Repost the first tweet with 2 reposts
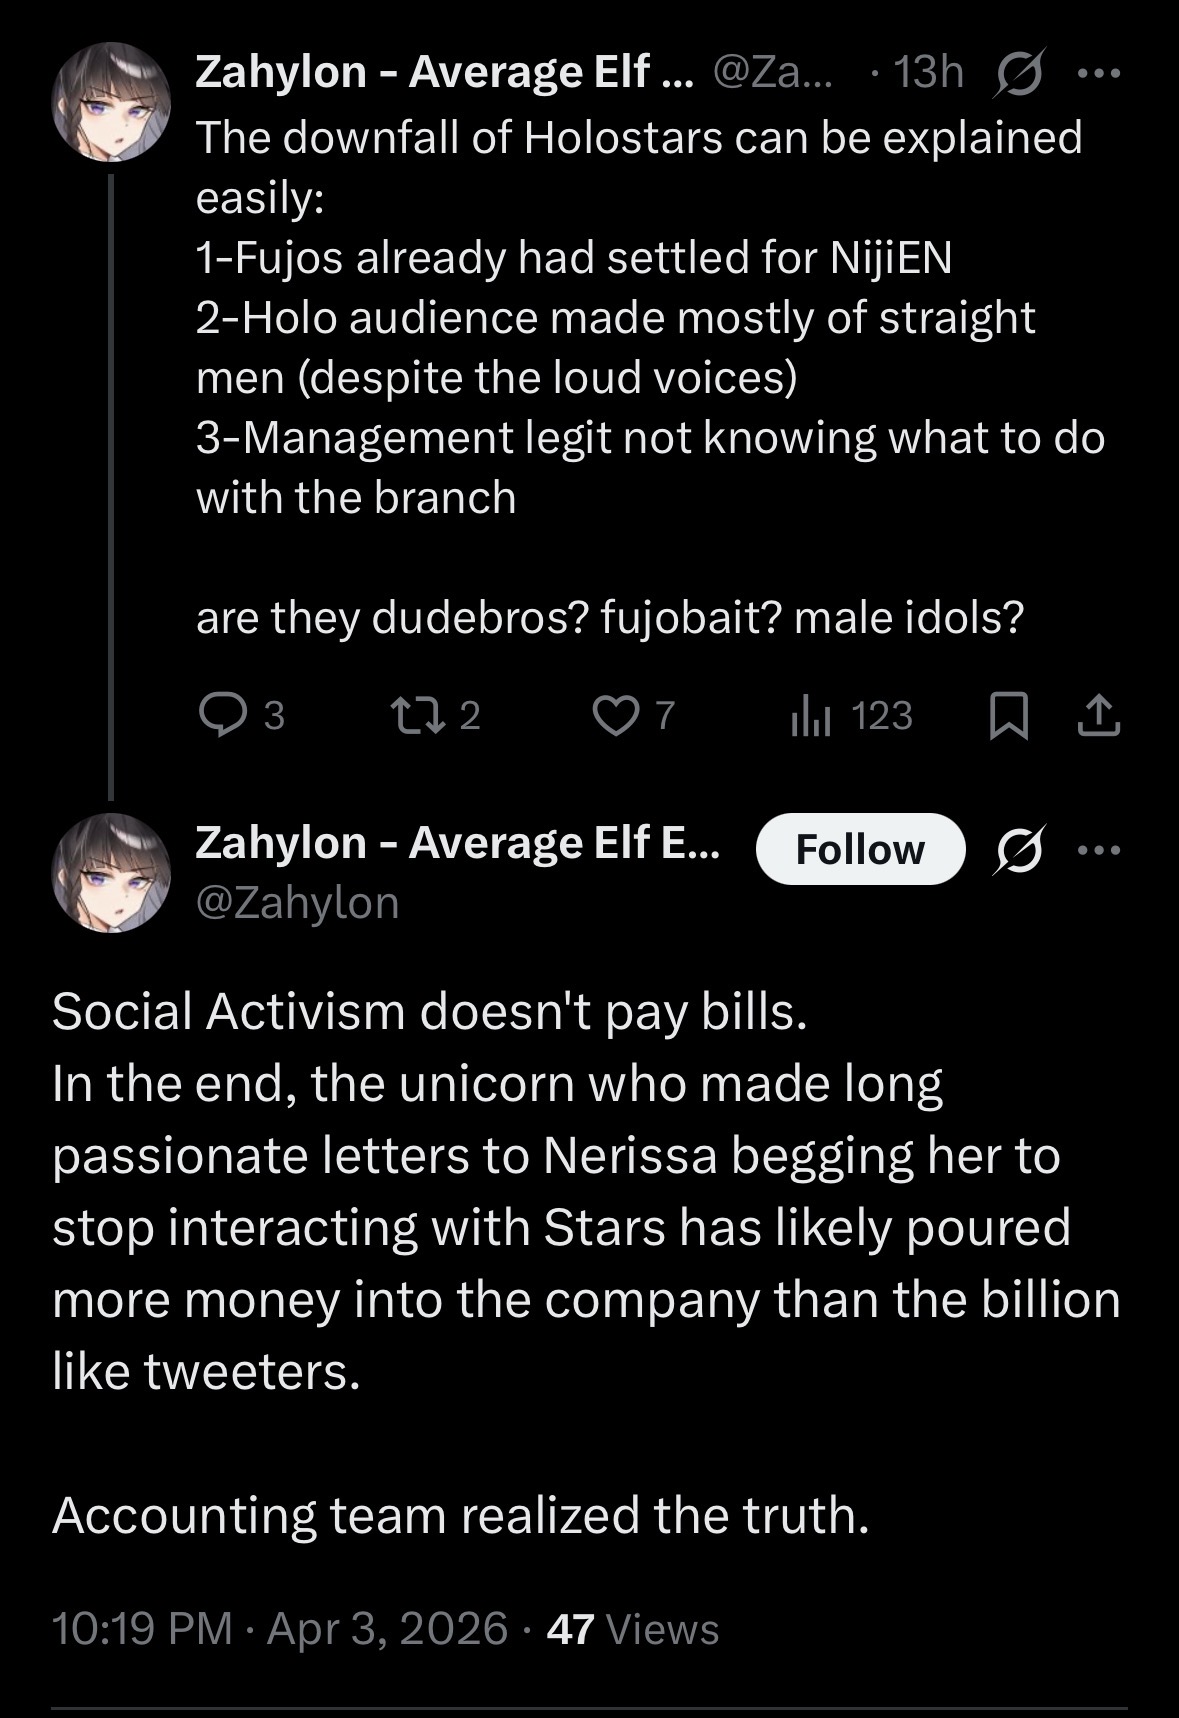Viewport: 1179px width, 1718px height. pyautogui.click(x=408, y=715)
